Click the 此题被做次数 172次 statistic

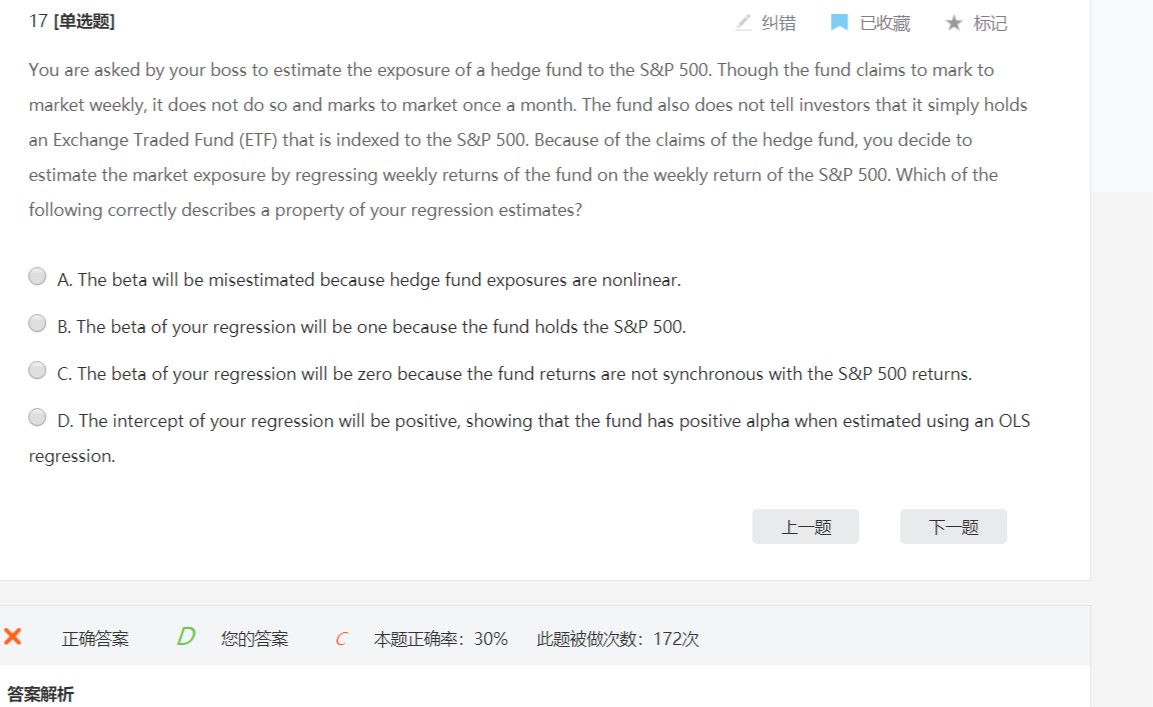click(x=618, y=639)
